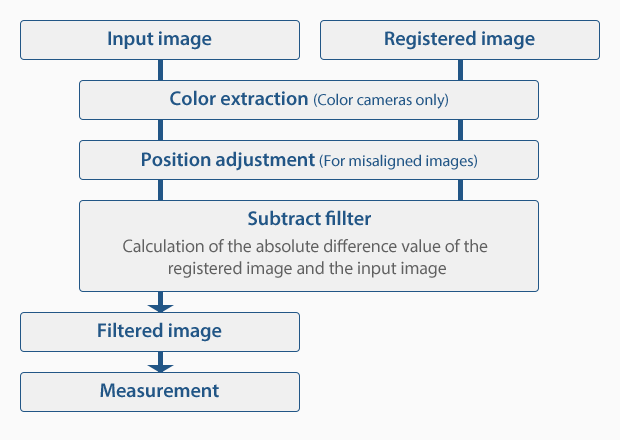This screenshot has width=620, height=440.
Task: Click the '(Color cameras only)' note text
Action: 381,100
